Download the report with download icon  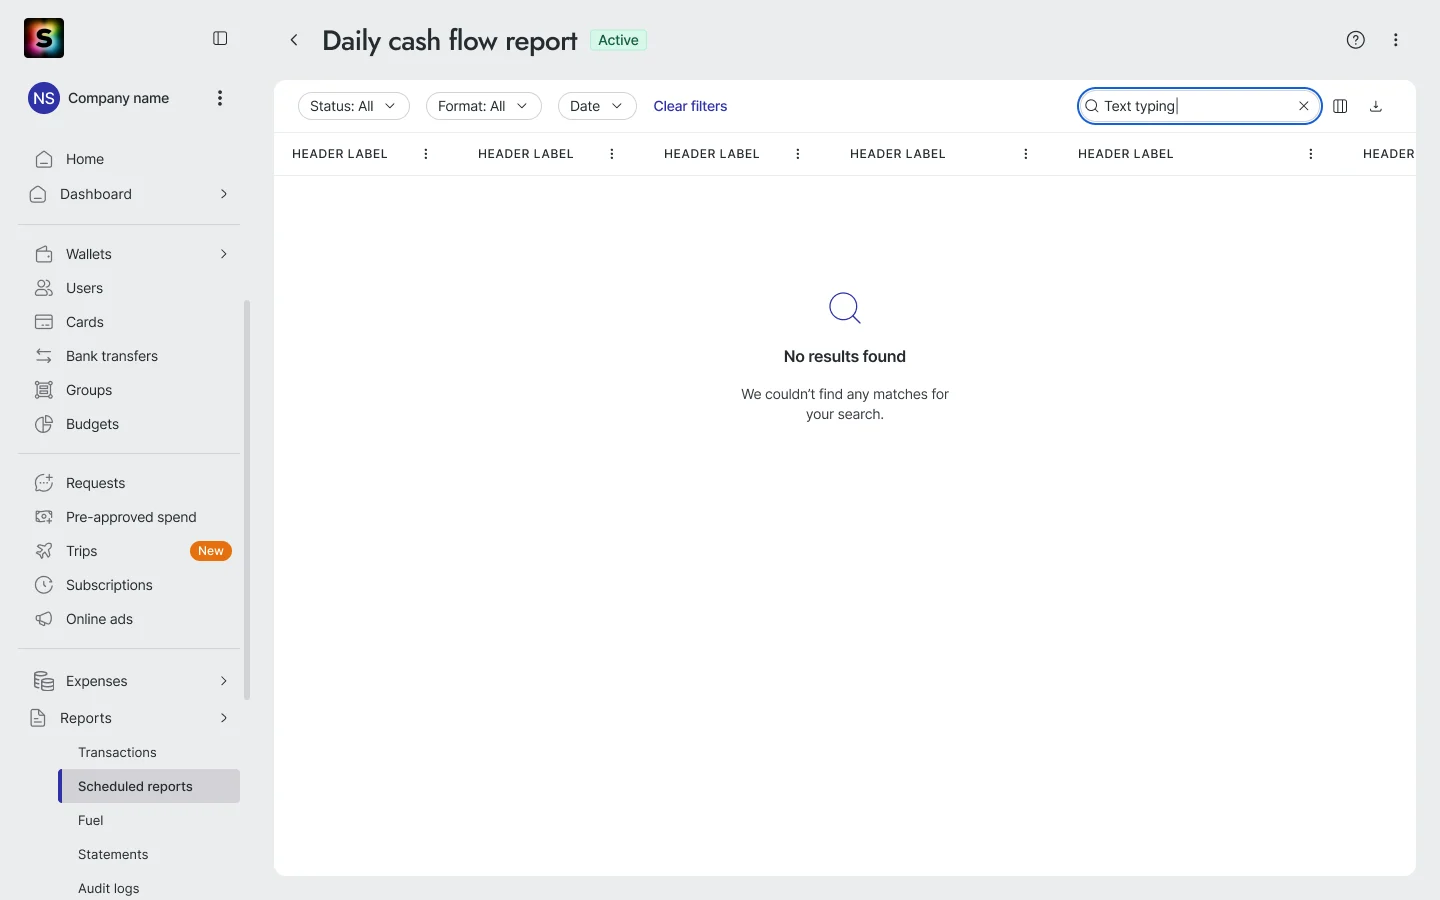point(1376,106)
